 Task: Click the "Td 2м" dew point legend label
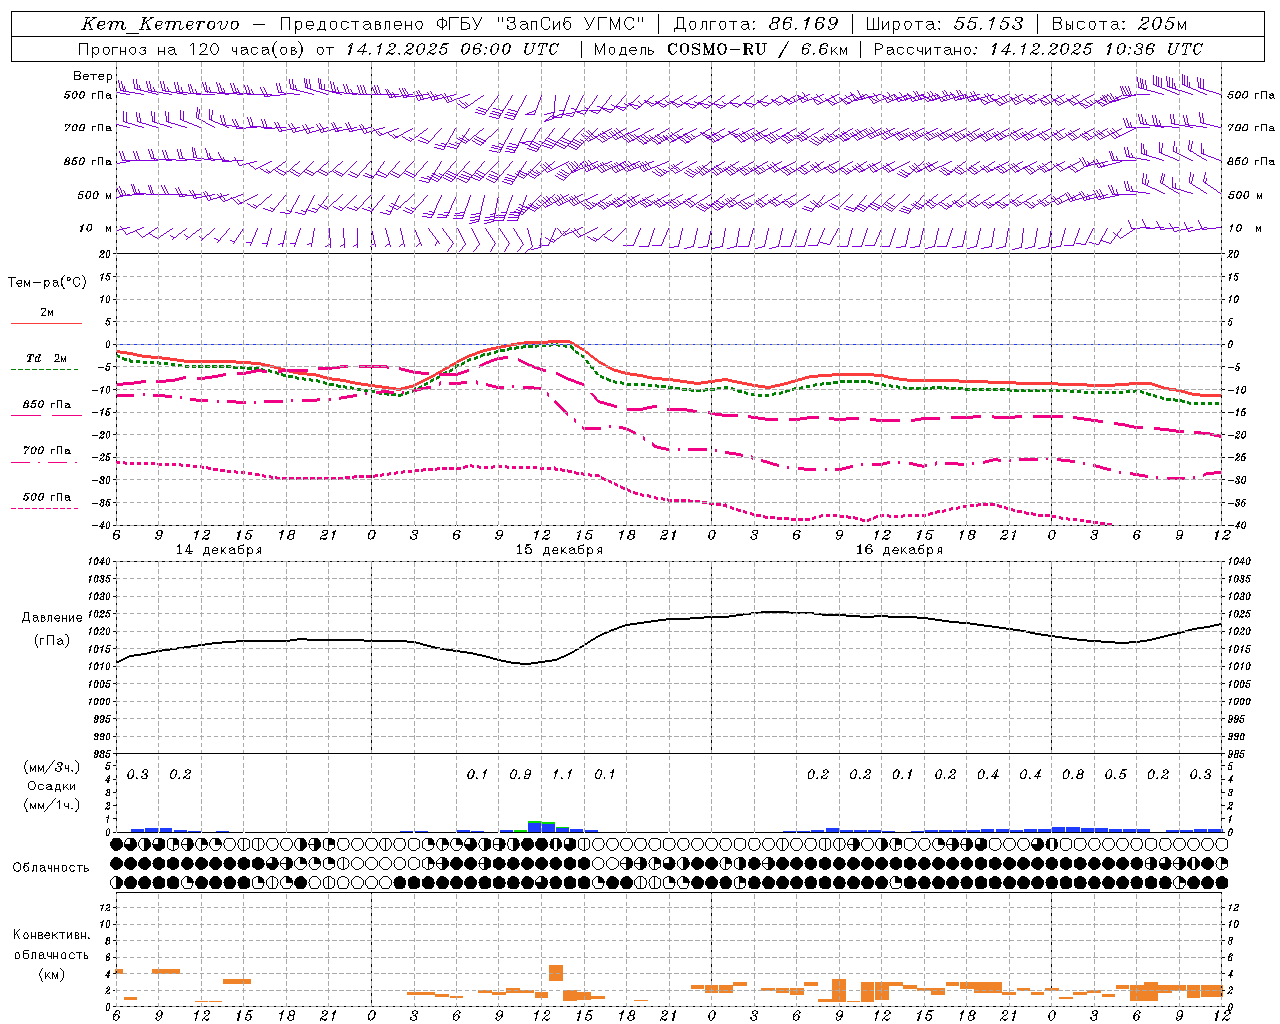click(46, 358)
